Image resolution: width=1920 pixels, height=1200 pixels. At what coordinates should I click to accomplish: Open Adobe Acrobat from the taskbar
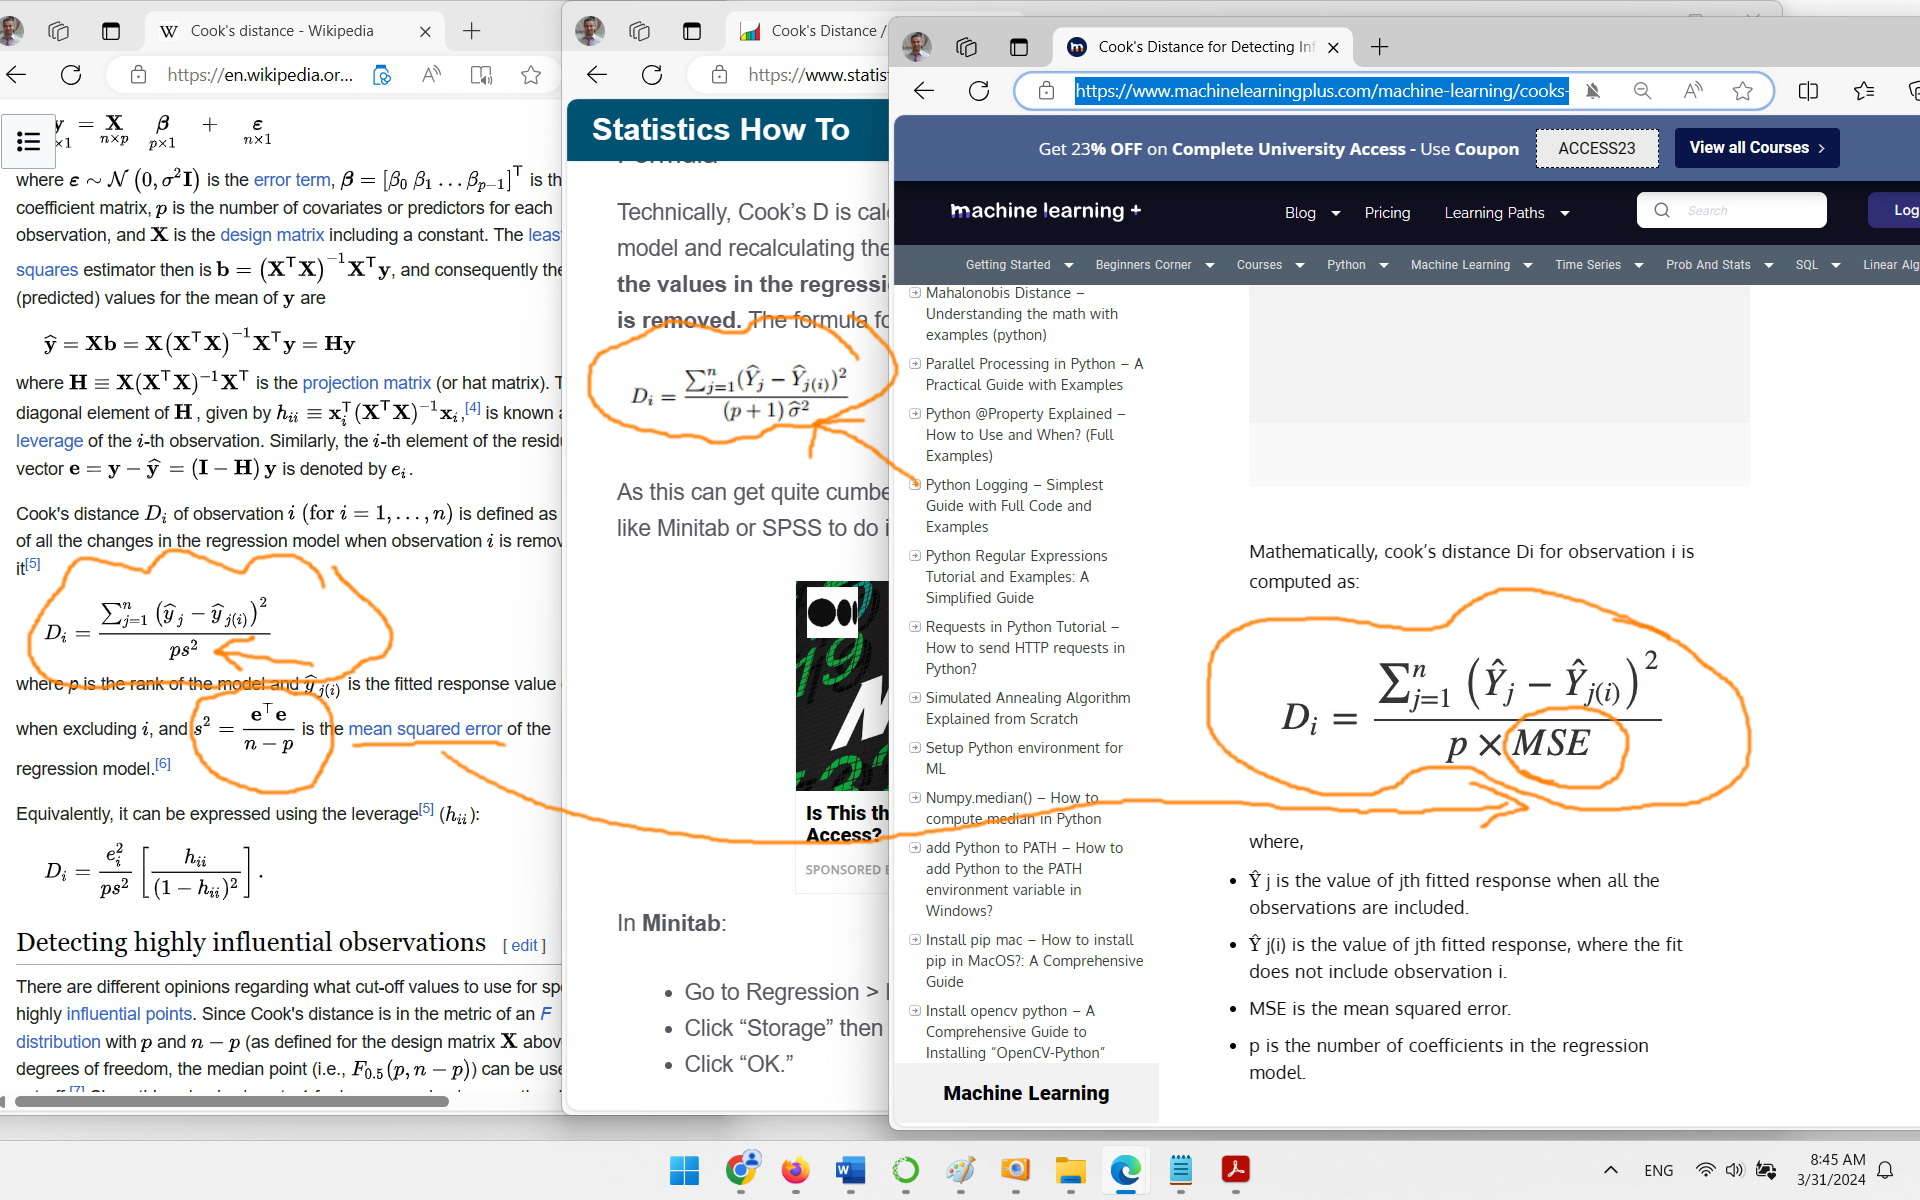click(1235, 1171)
